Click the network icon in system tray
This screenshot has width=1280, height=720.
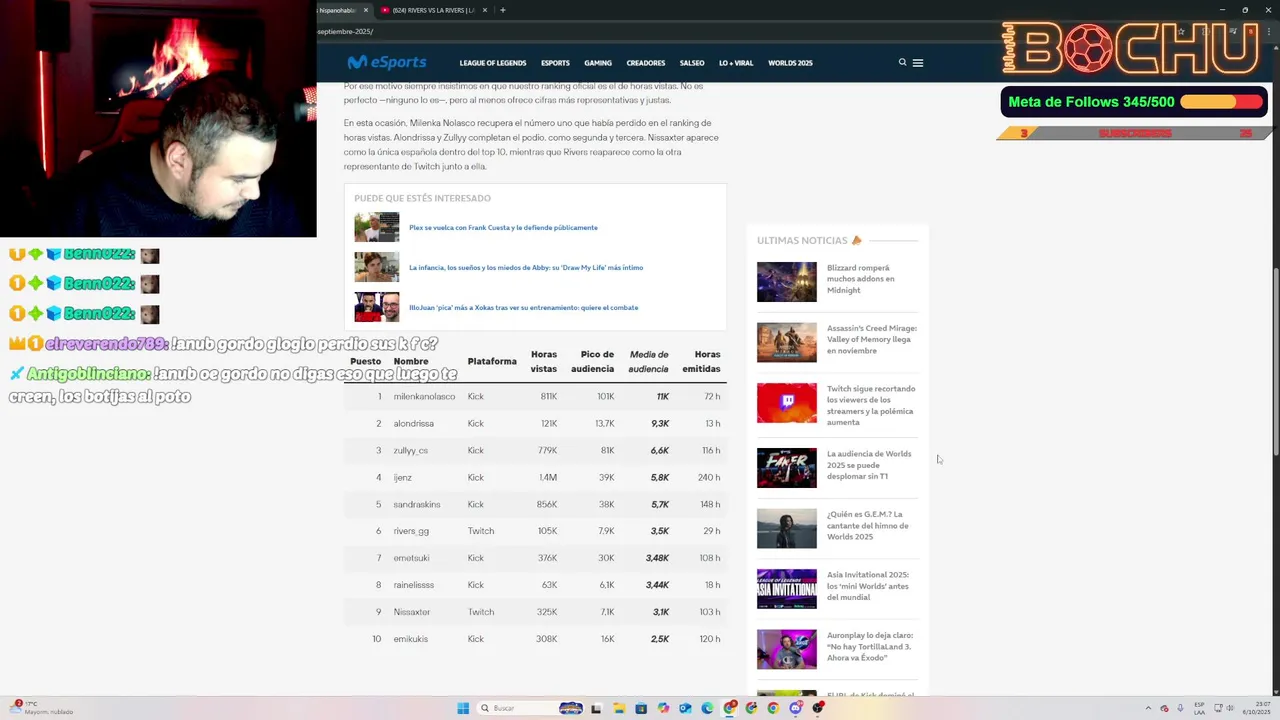coord(1218,708)
